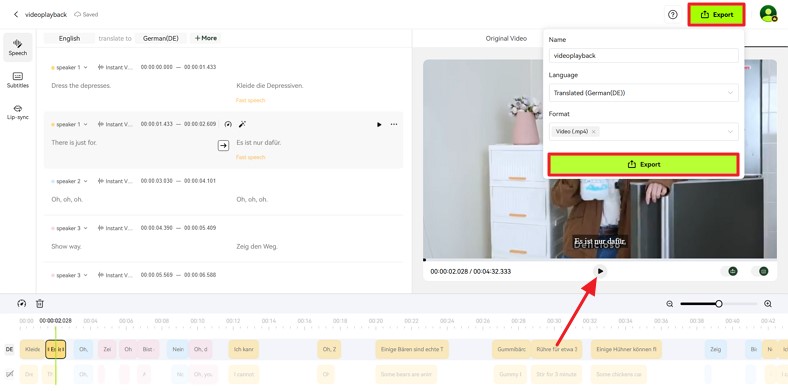Select the 'Zeig' clip on DE track
The width and height of the screenshot is (788, 391).
tap(716, 349)
